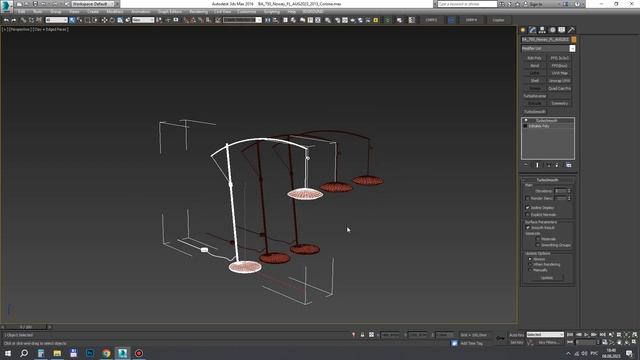640x360 pixels.
Task: Click the Update button in TurboSmooth
Action: coord(547,278)
